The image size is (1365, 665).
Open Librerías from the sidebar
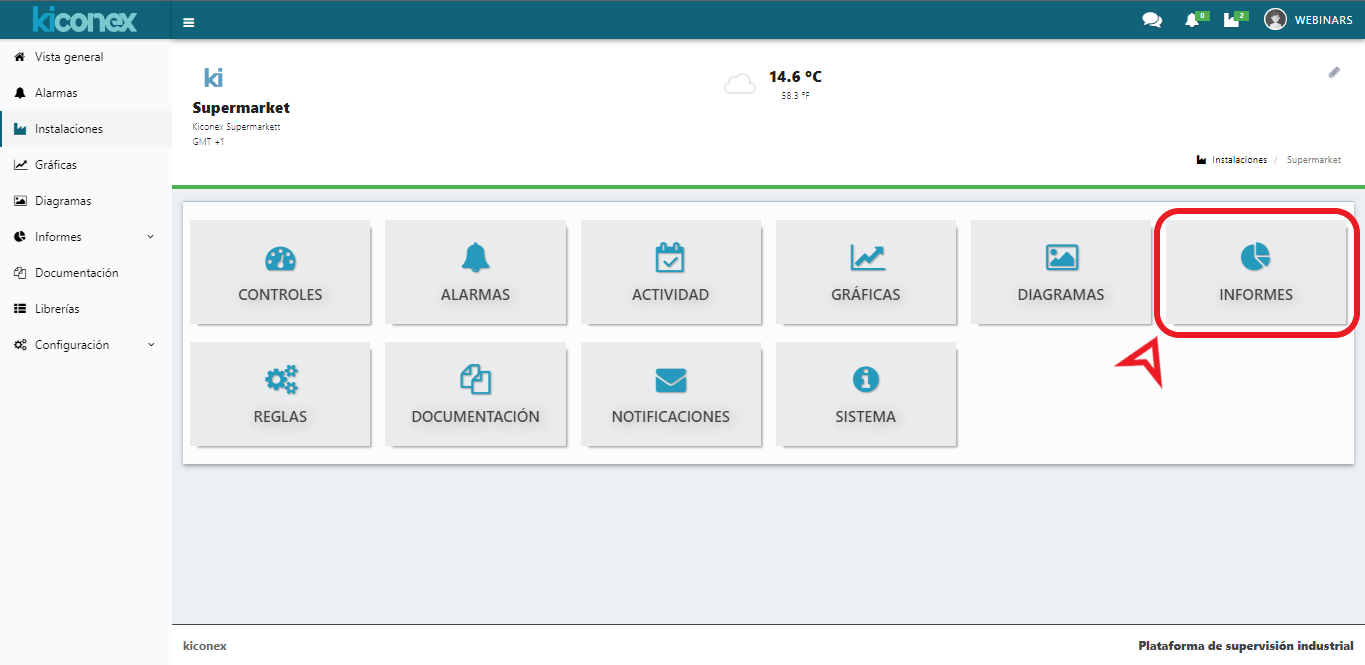point(57,309)
